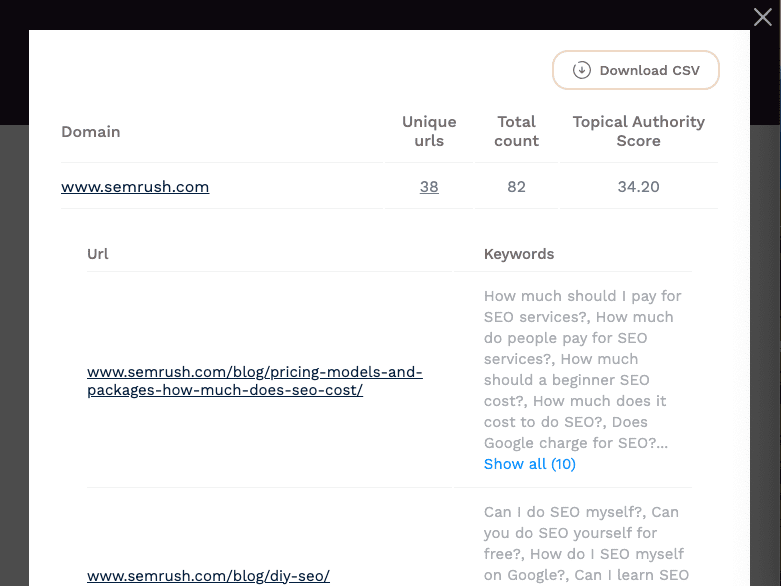Click the Unique urls column header

point(429,131)
